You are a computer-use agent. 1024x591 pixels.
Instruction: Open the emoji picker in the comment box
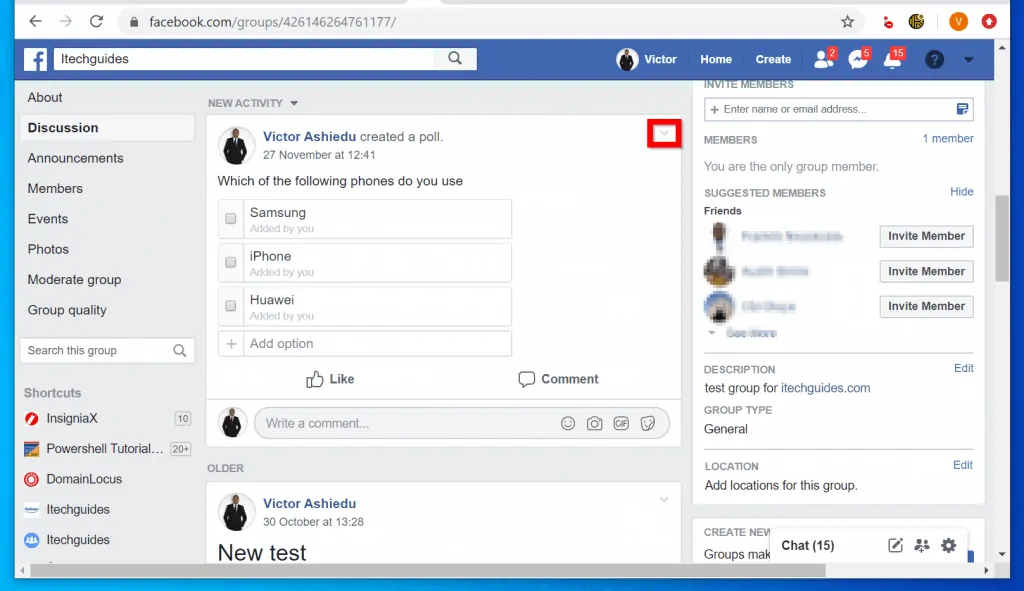pyautogui.click(x=568, y=423)
